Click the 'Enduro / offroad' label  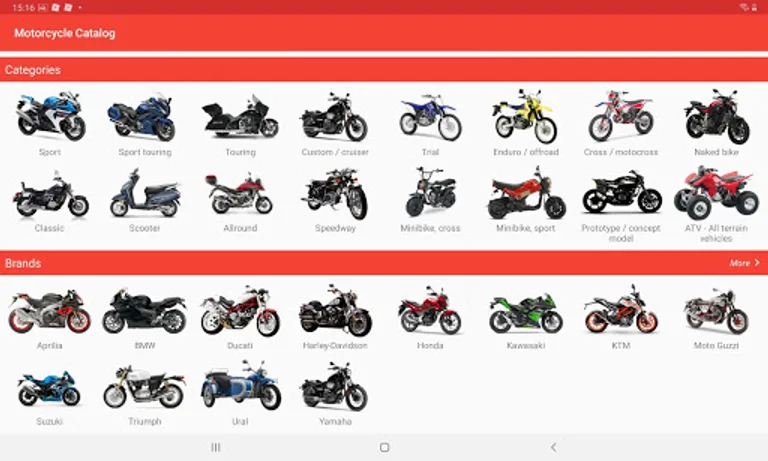[x=526, y=152]
